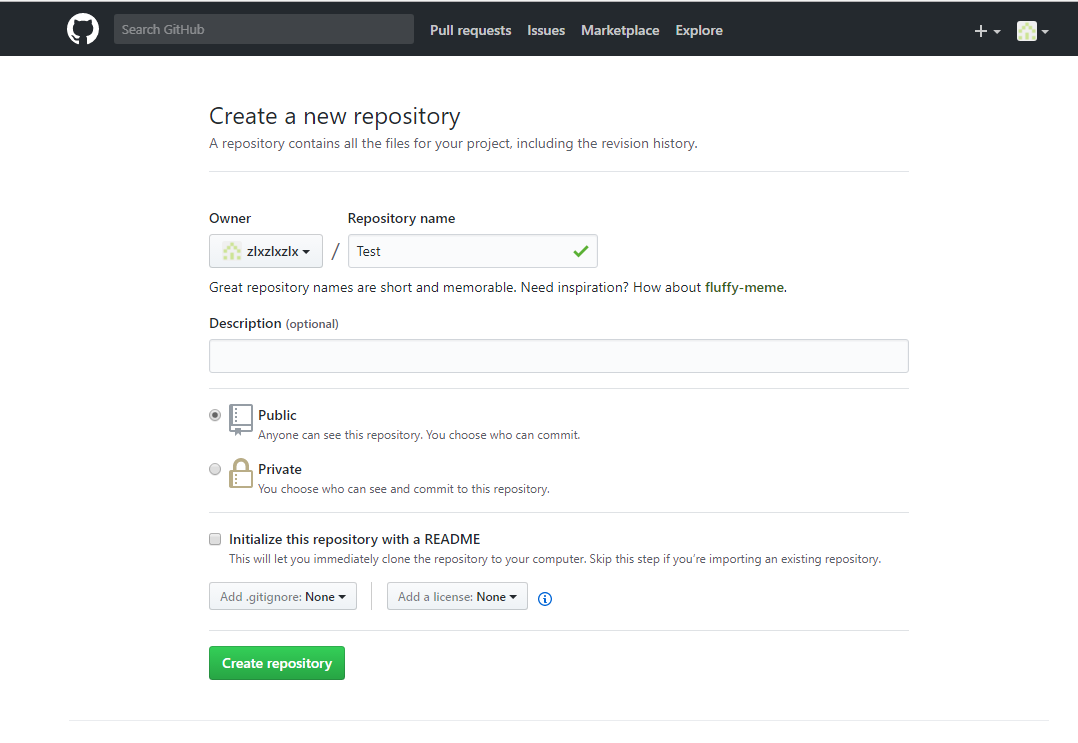
Task: Open the GitHub Octocat home logo
Action: 82,30
